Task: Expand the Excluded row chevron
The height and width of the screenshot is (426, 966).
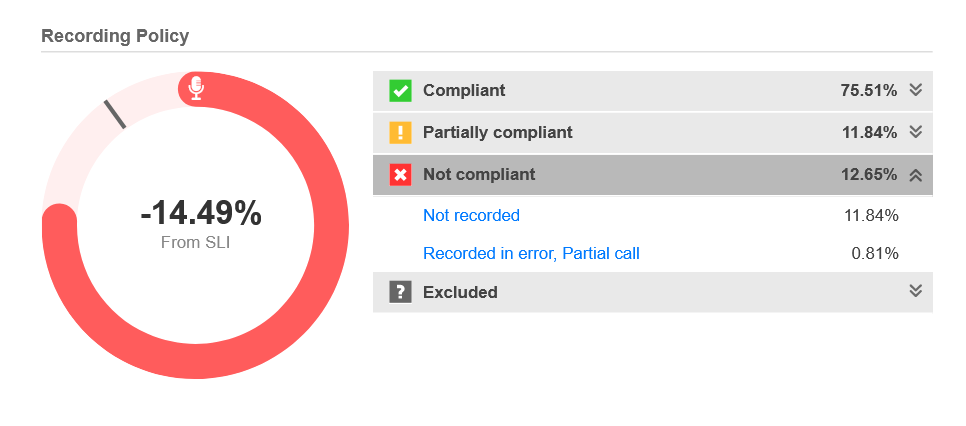Action: point(915,291)
